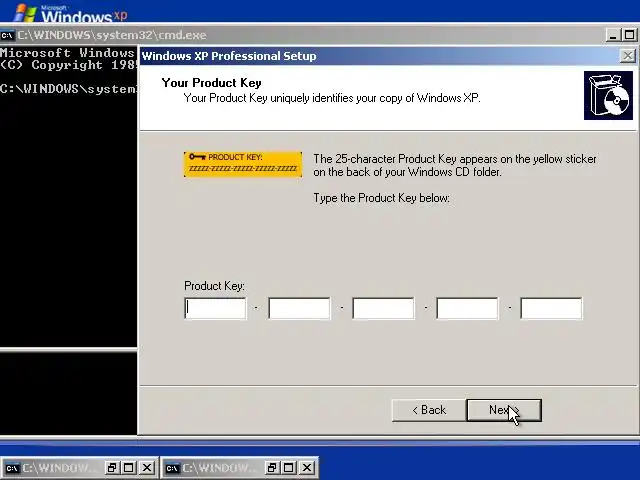Screen dimensions: 640x480
Task: Click the first minimized console's cmd icon
Action: pyautogui.click(x=12, y=468)
